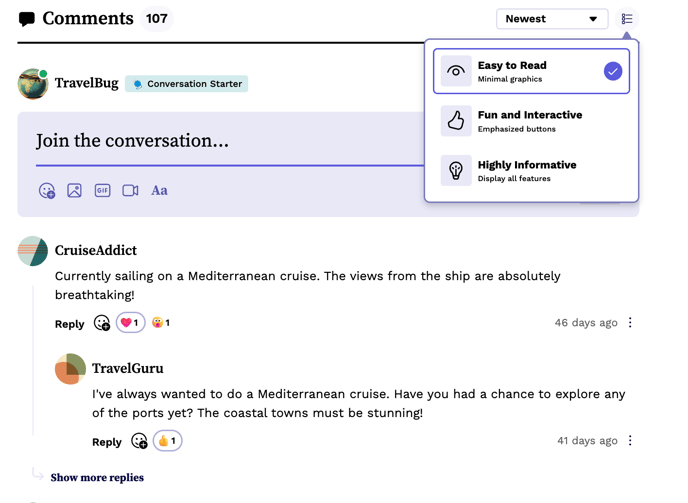Insert an emoji in comment box
The width and height of the screenshot is (688, 503).
[x=47, y=190]
